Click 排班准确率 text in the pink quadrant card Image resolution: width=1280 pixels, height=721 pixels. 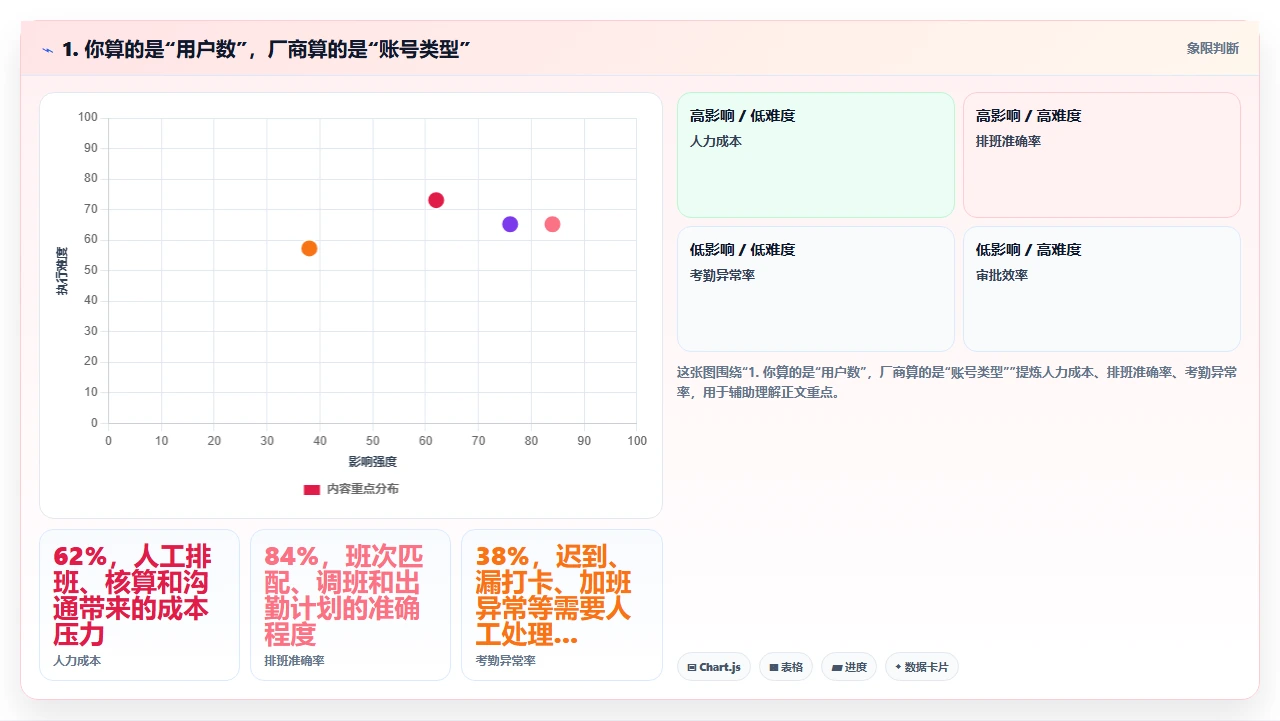click(x=1008, y=142)
